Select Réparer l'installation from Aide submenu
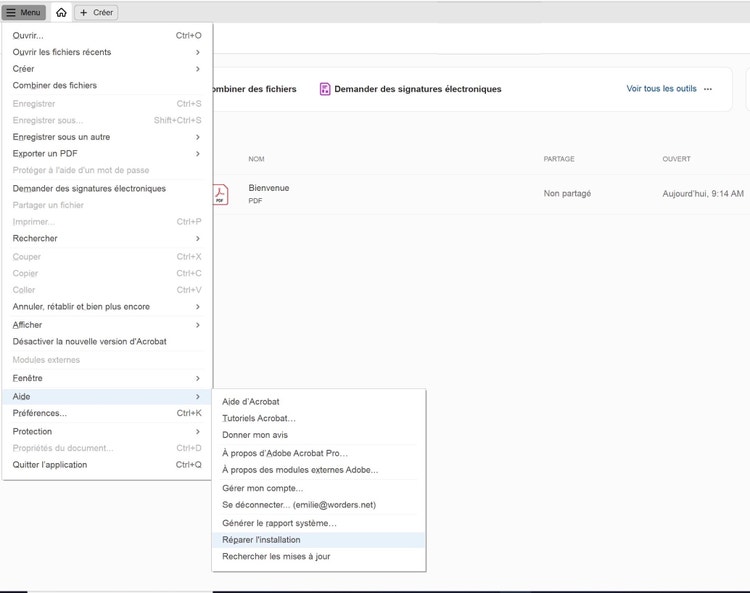The height and width of the screenshot is (593, 750). 261,540
